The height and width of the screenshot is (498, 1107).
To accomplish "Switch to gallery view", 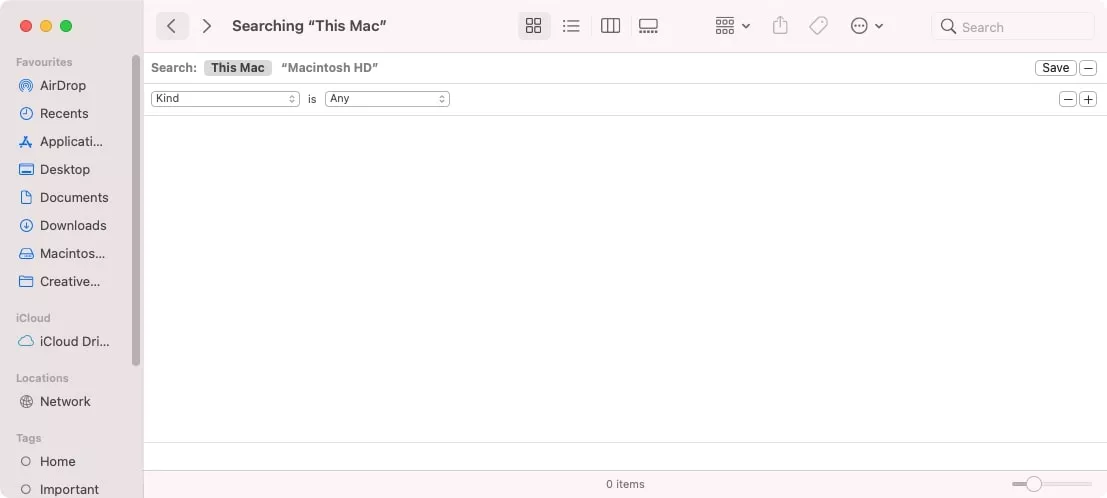I will (648, 26).
